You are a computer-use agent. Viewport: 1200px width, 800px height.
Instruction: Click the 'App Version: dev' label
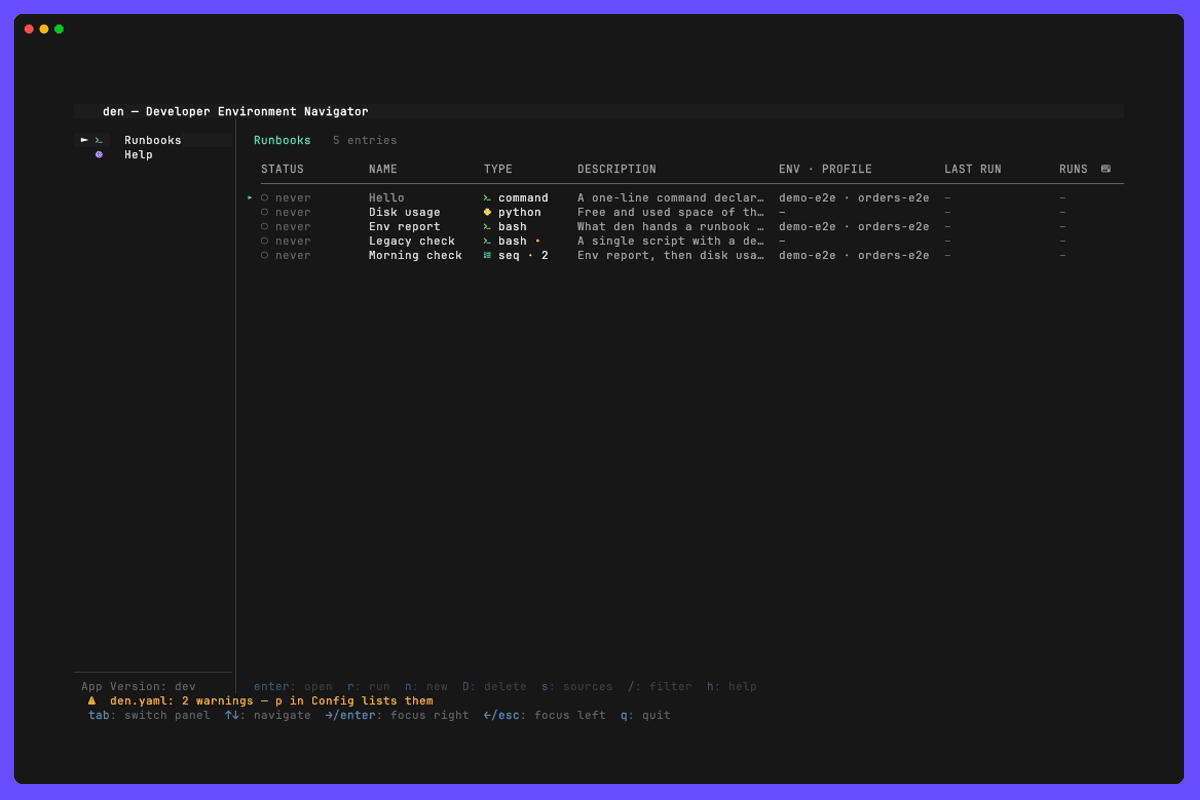139,687
